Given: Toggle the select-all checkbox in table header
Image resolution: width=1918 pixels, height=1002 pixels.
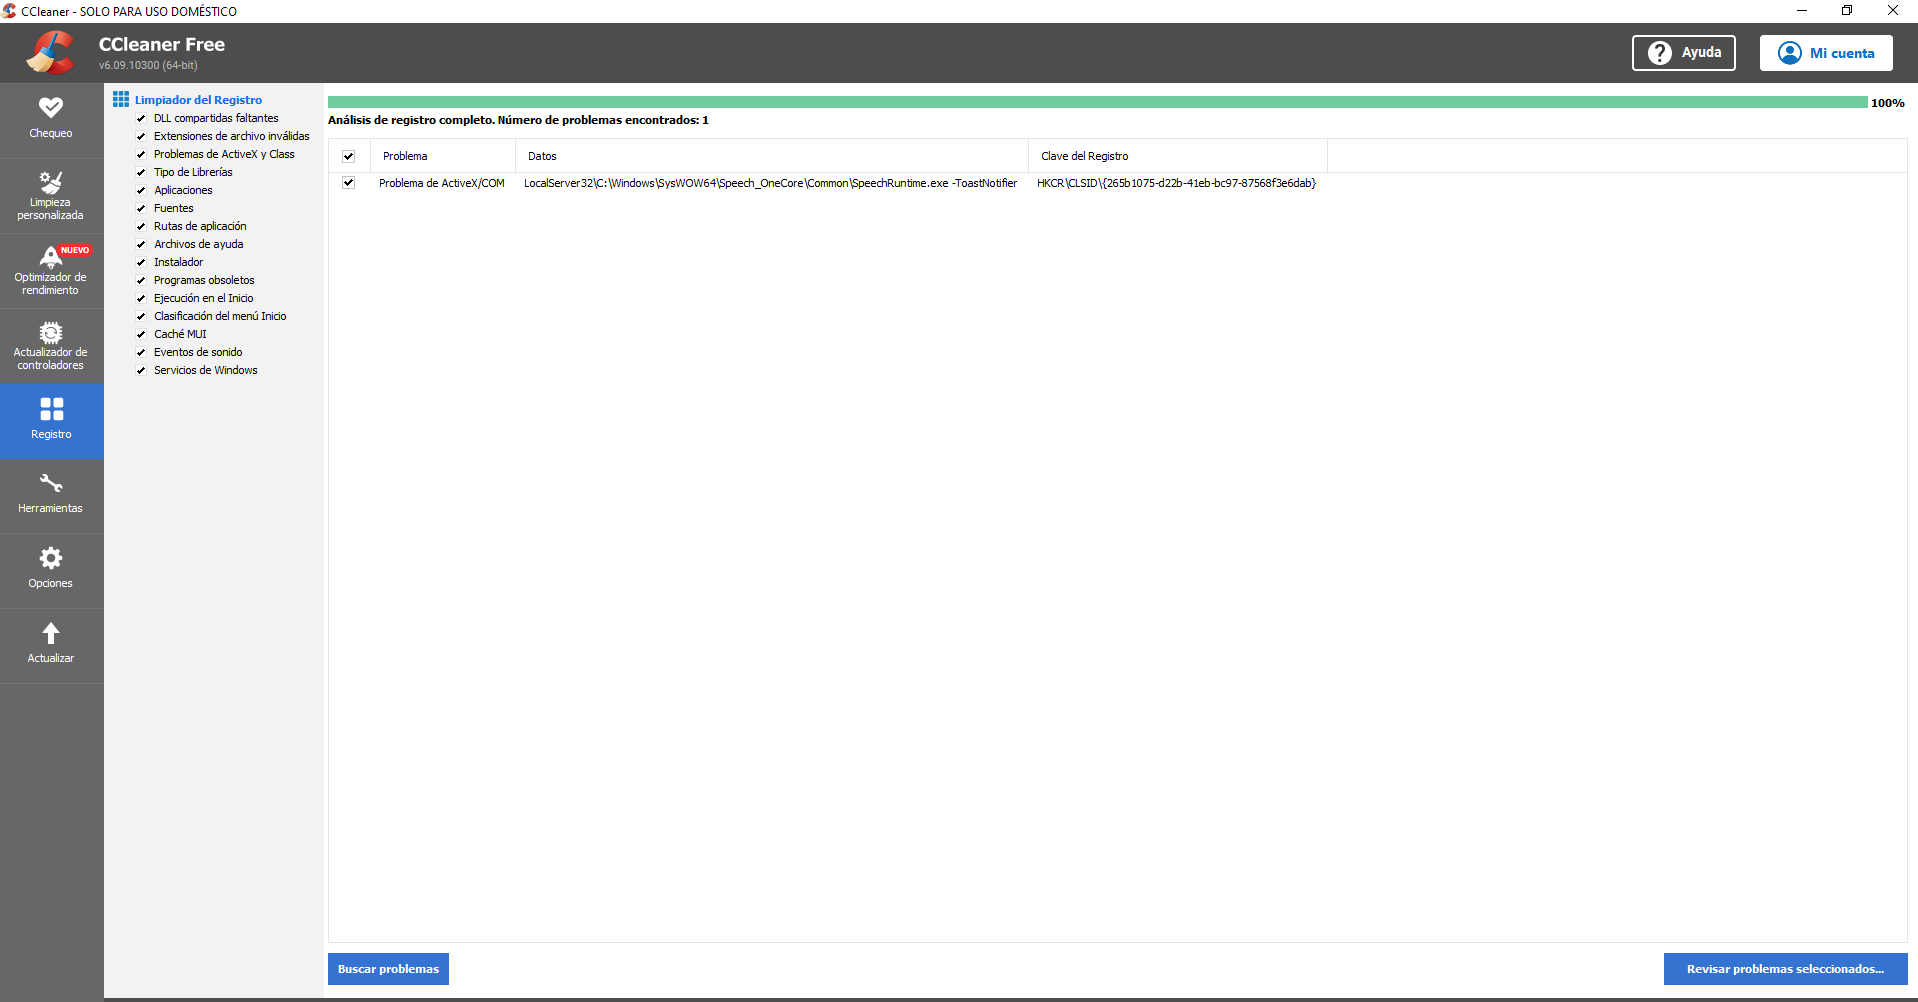Looking at the screenshot, I should [x=348, y=156].
